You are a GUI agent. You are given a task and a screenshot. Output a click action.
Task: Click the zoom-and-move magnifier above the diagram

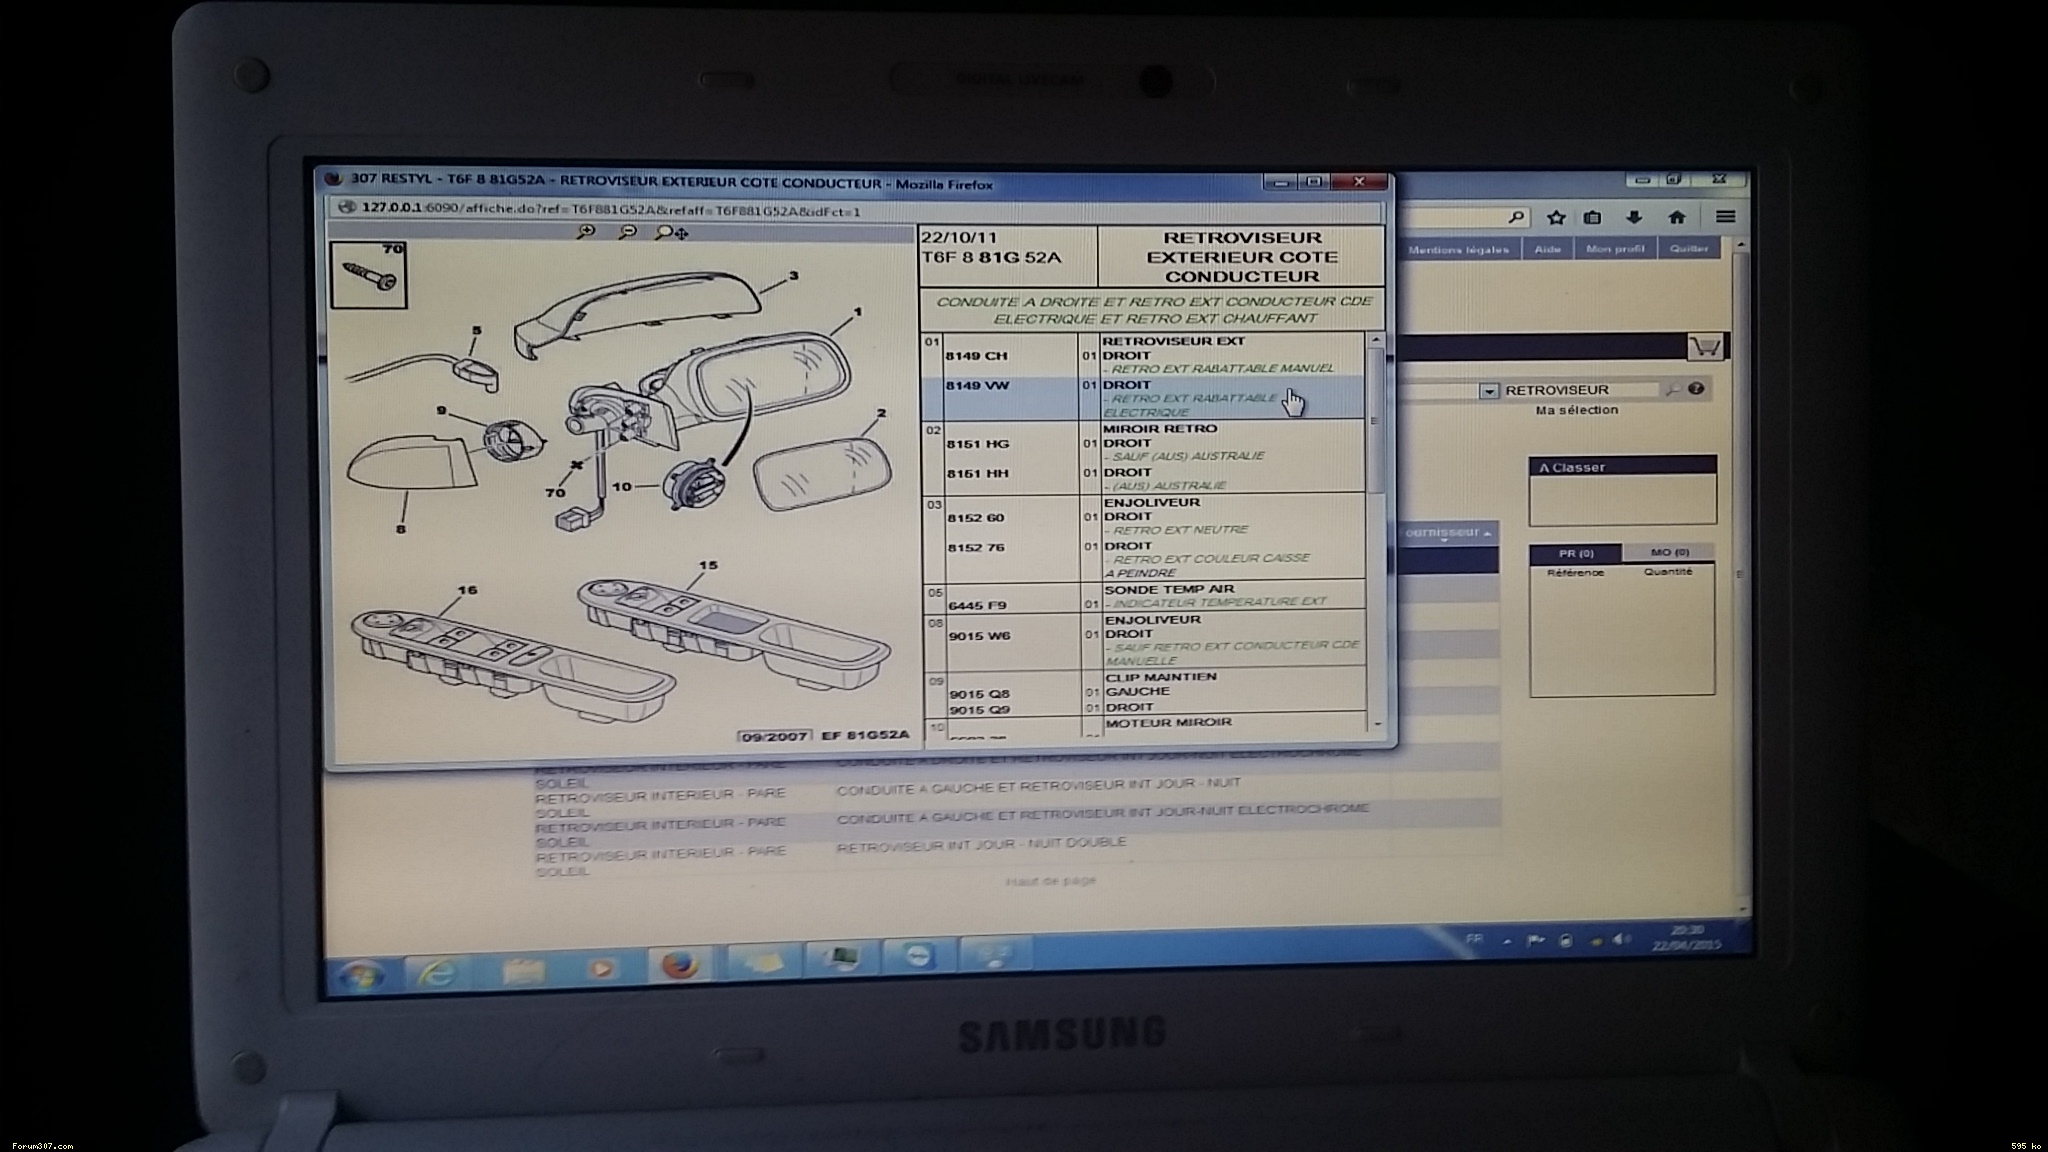tap(669, 233)
